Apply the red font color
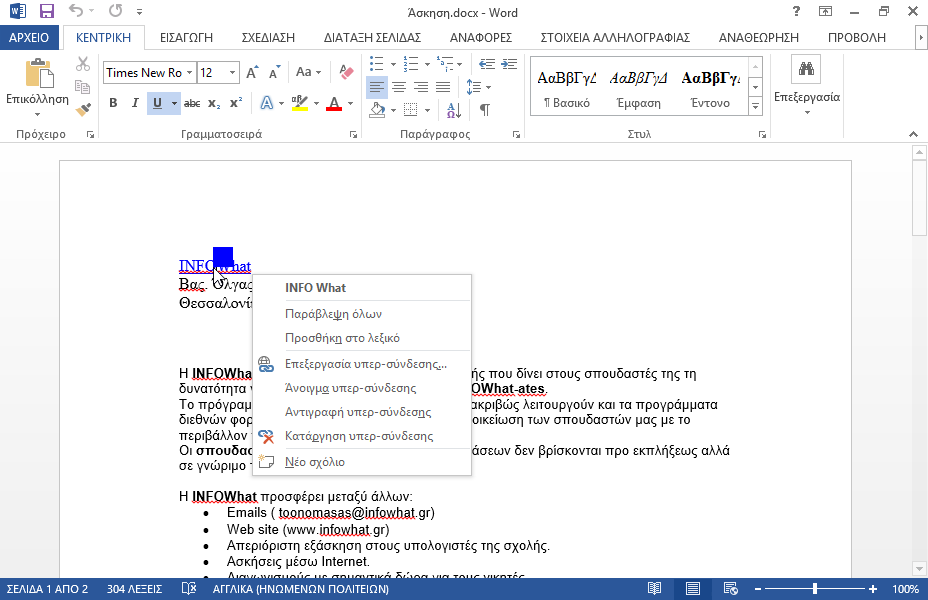The width and height of the screenshot is (928, 600). (334, 104)
